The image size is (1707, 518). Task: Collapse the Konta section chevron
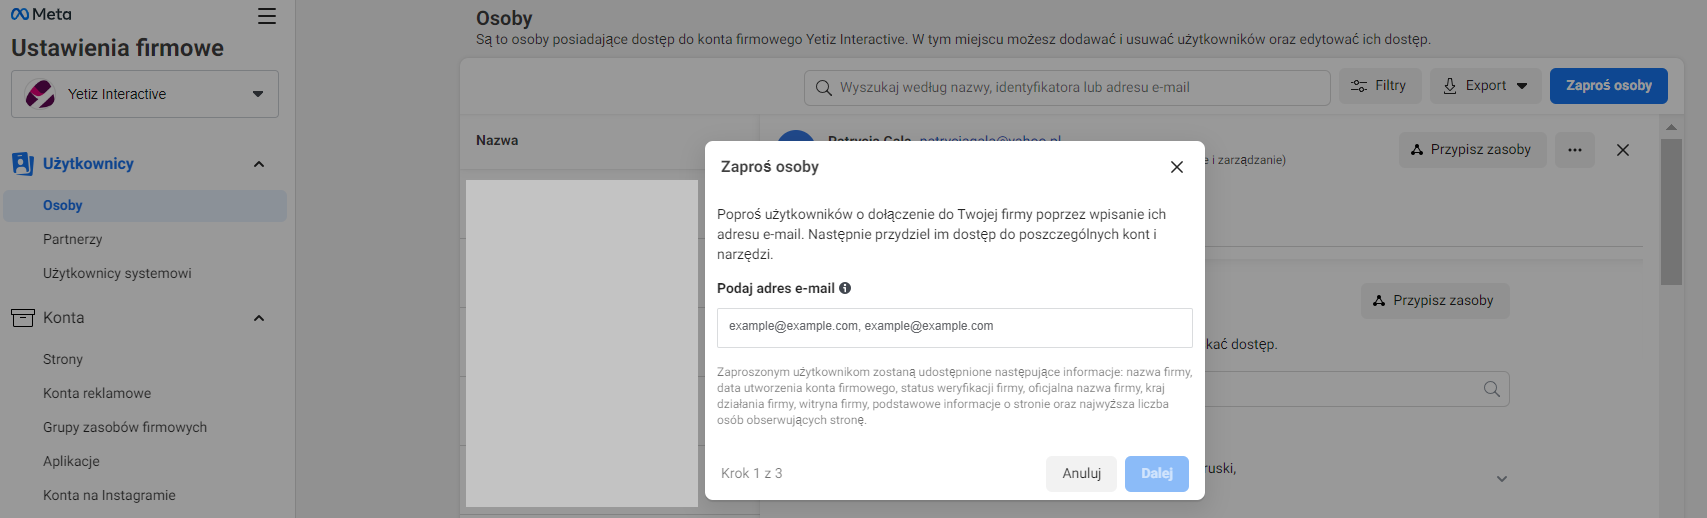259,318
